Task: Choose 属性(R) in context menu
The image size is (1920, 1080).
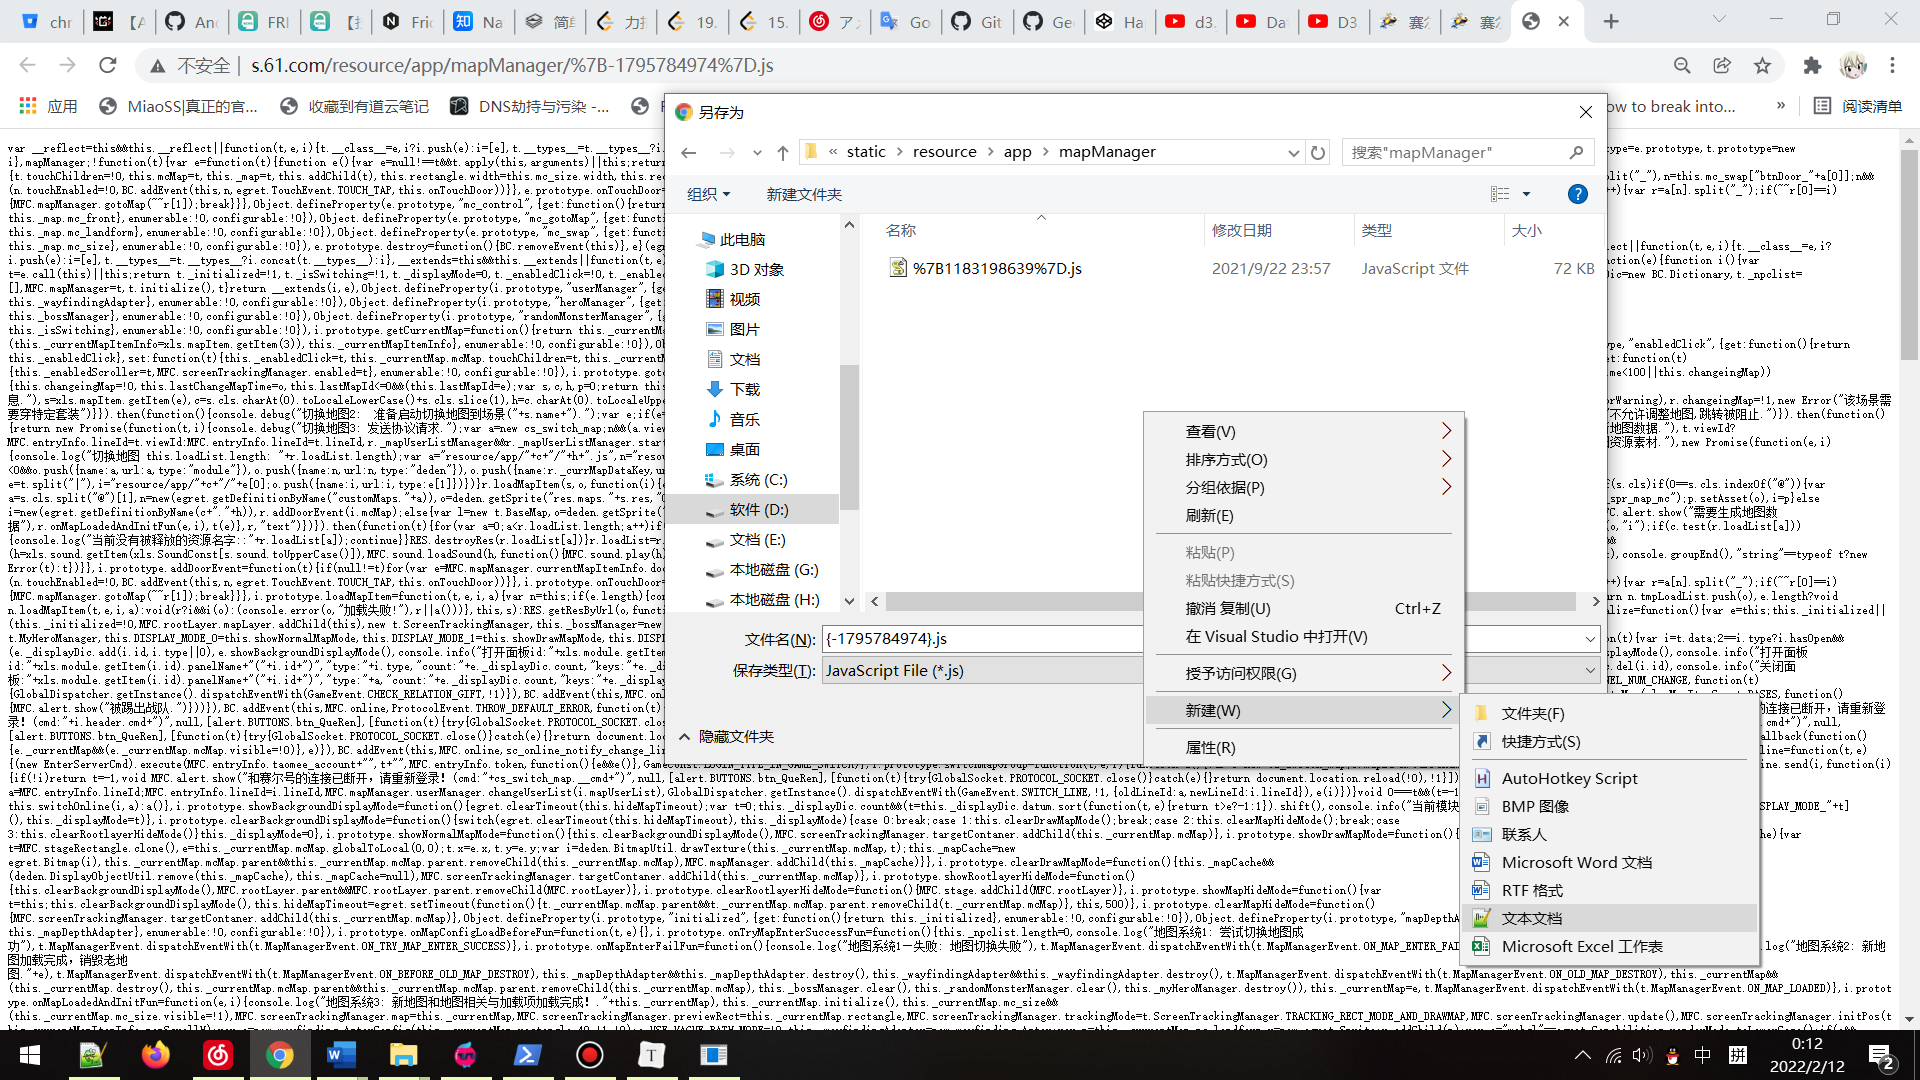Action: [x=1304, y=747]
